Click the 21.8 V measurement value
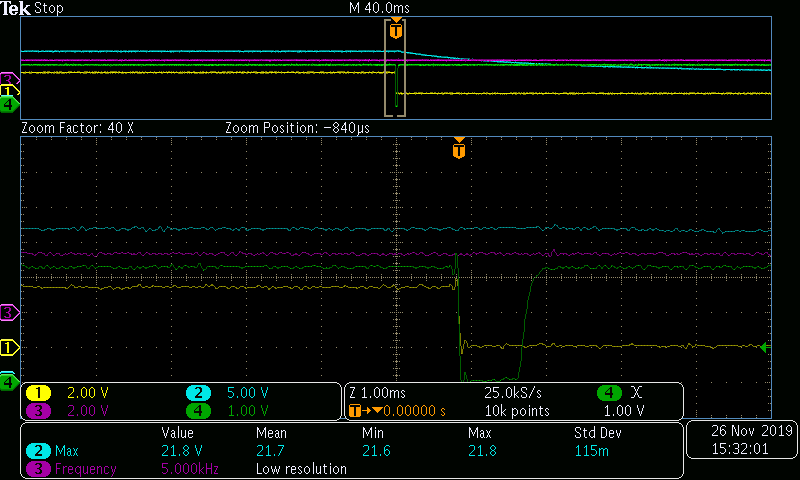 [182, 451]
